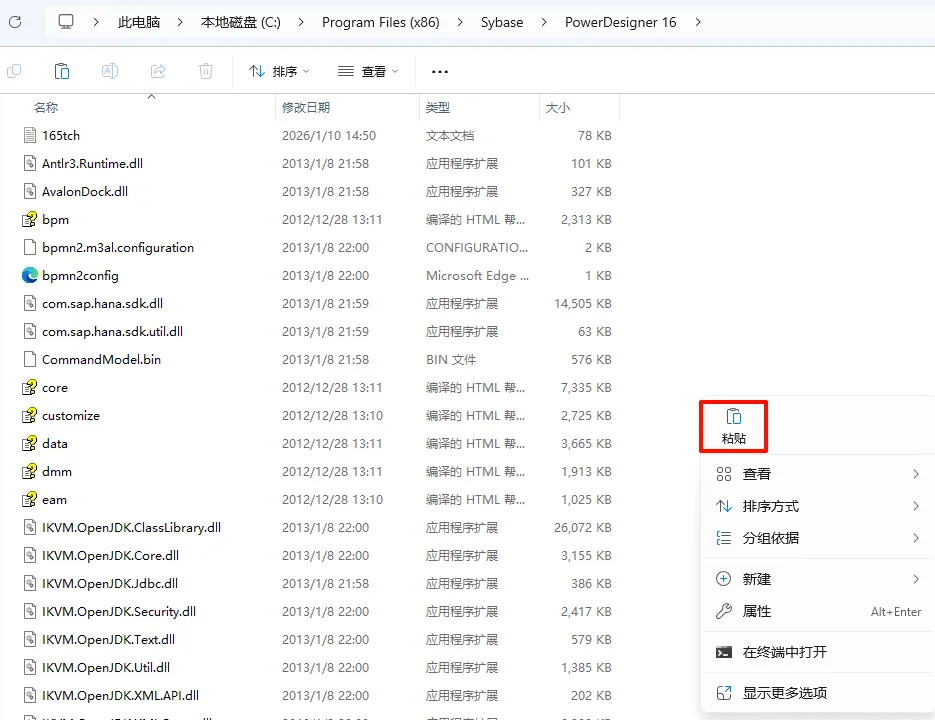
Task: Select 在终端中打开 in context menu
Action: tap(818, 652)
